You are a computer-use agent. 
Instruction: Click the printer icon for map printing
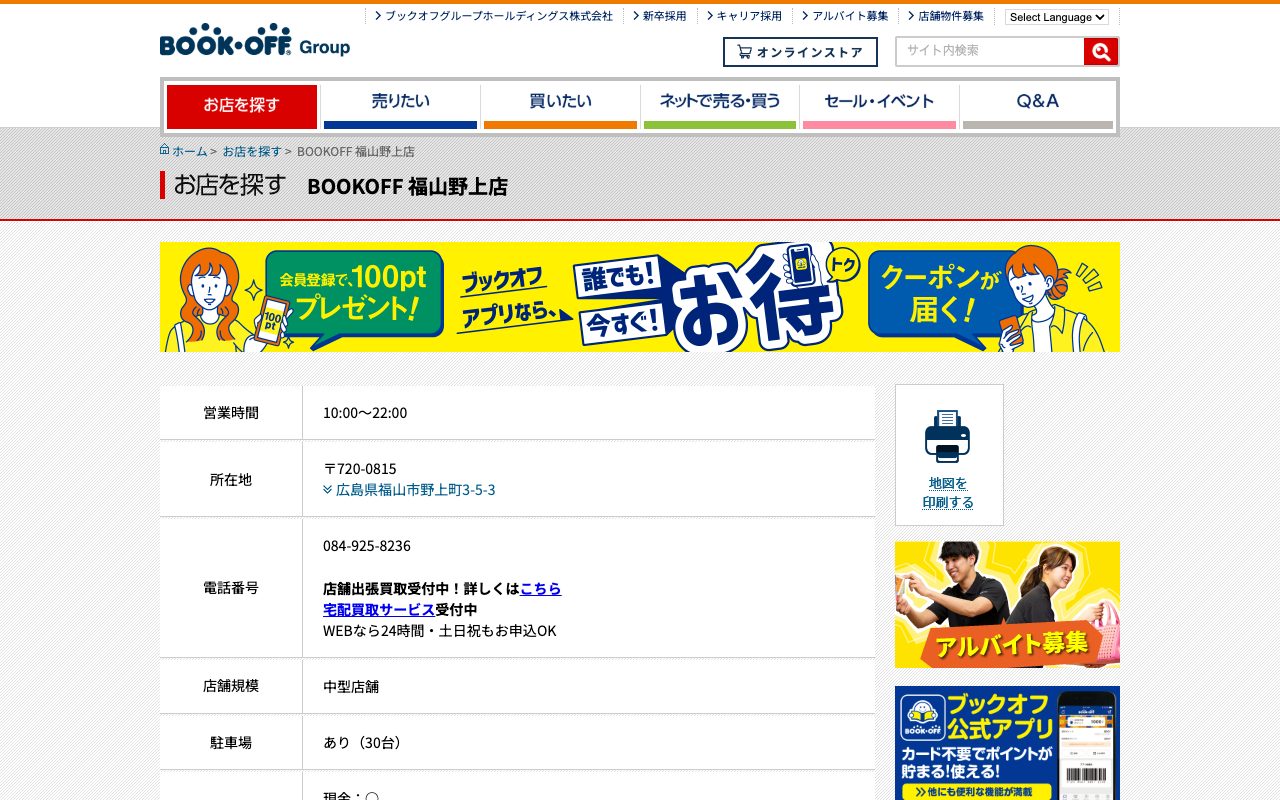[x=947, y=436]
